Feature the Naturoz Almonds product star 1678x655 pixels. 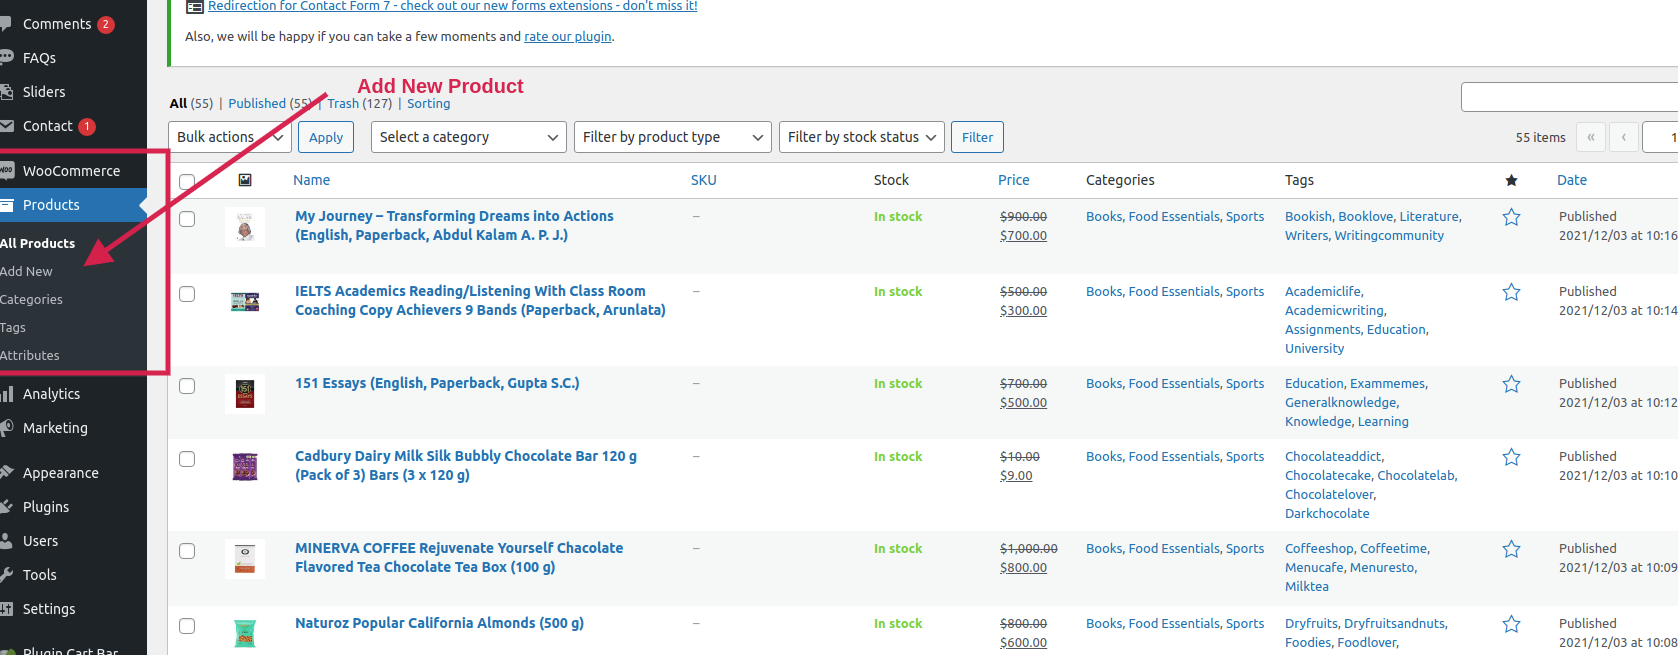[1511, 624]
